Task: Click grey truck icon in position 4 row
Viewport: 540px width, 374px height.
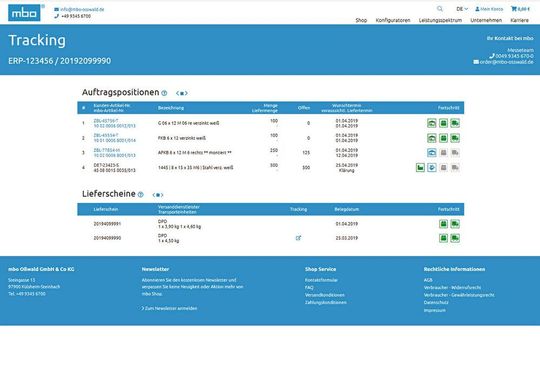Action: click(455, 167)
